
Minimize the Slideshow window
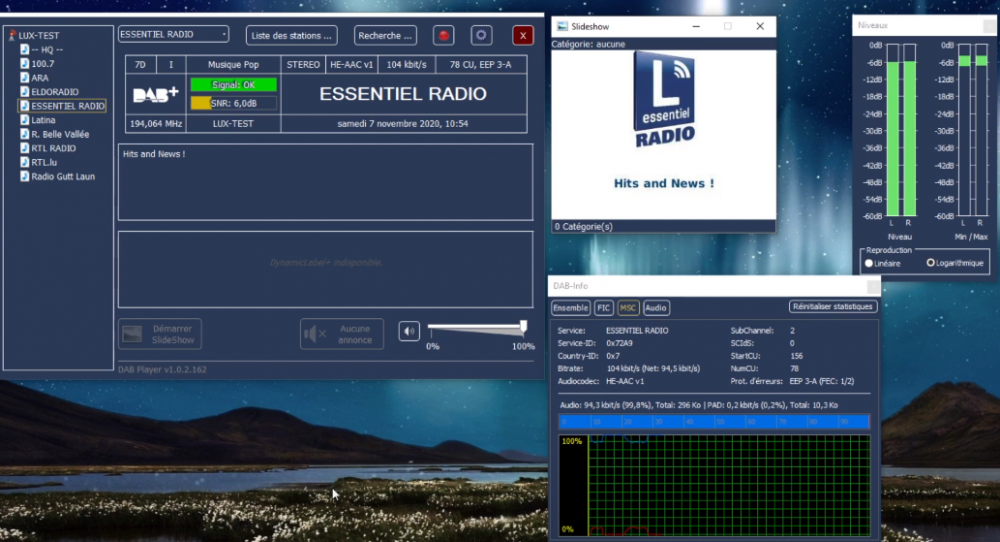click(696, 26)
